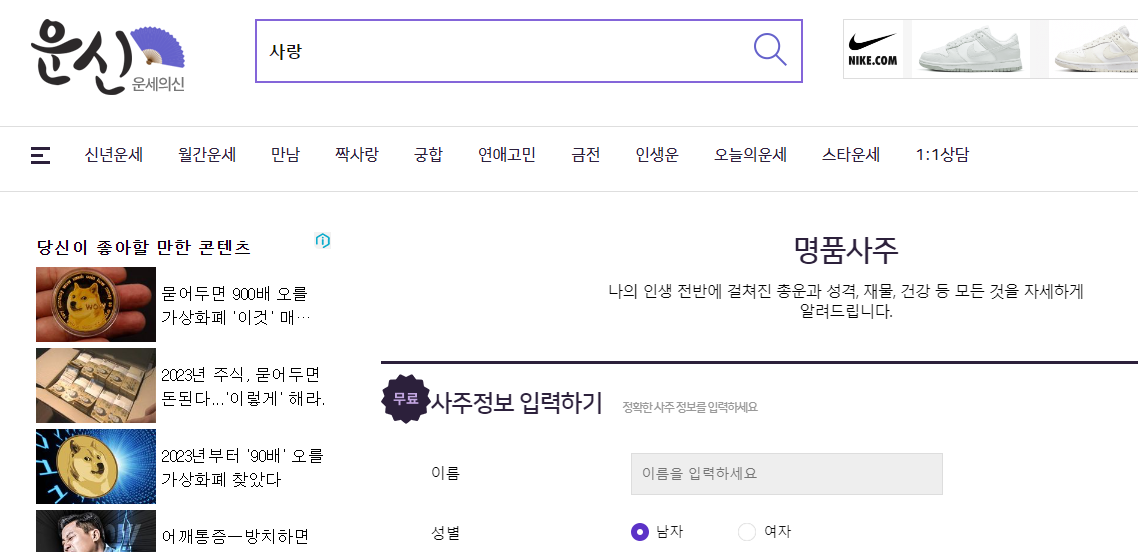Click the 성별 field label
This screenshot has height=552, width=1138.
tap(446, 533)
